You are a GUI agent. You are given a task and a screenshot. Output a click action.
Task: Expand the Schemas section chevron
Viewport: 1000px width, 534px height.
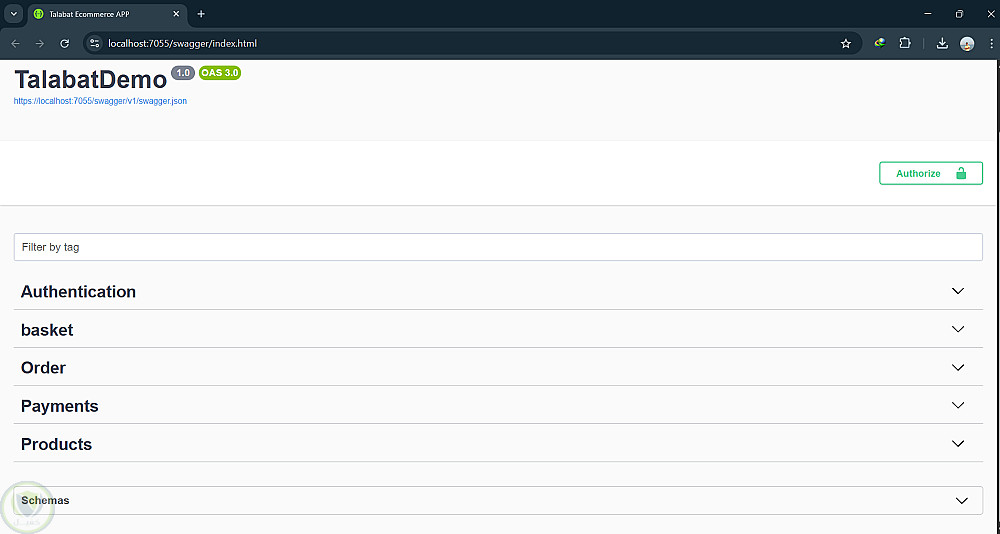click(962, 501)
